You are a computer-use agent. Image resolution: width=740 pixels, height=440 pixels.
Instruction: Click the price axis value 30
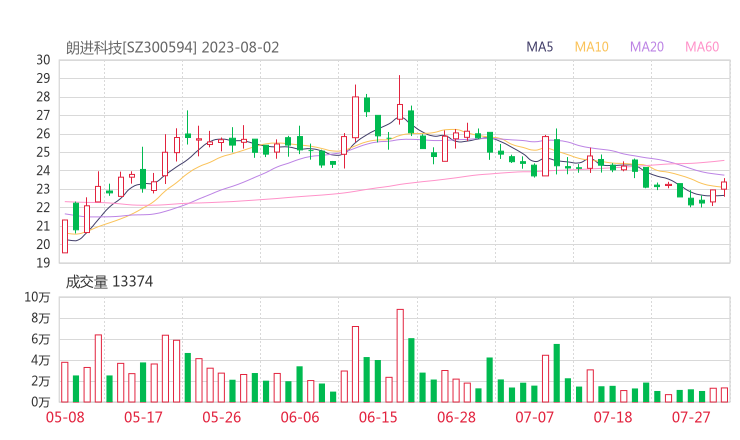point(43,60)
